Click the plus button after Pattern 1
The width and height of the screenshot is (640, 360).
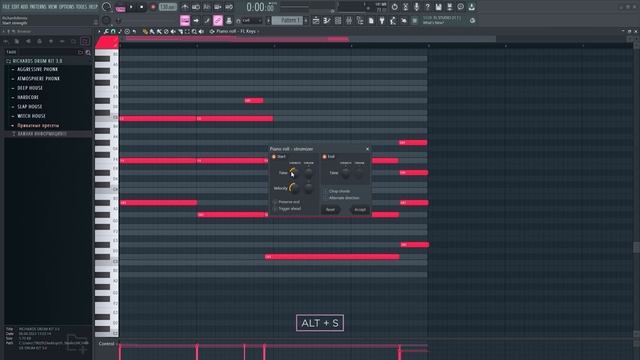[x=306, y=20]
